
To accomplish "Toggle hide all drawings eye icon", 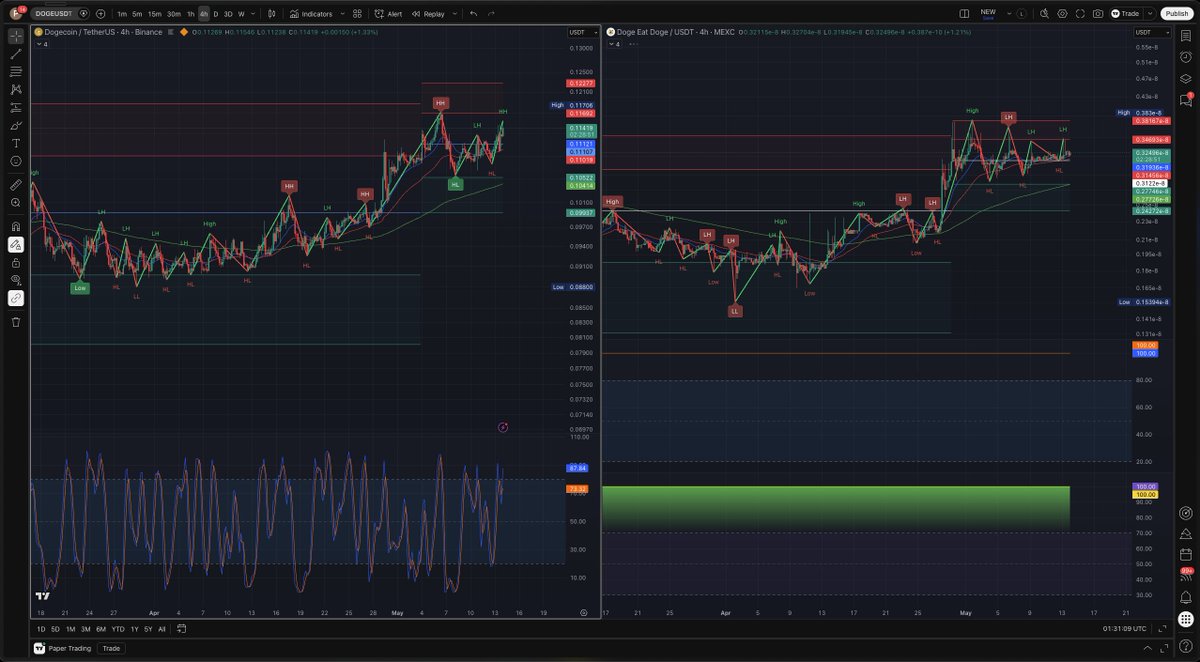I will pyautogui.click(x=16, y=280).
